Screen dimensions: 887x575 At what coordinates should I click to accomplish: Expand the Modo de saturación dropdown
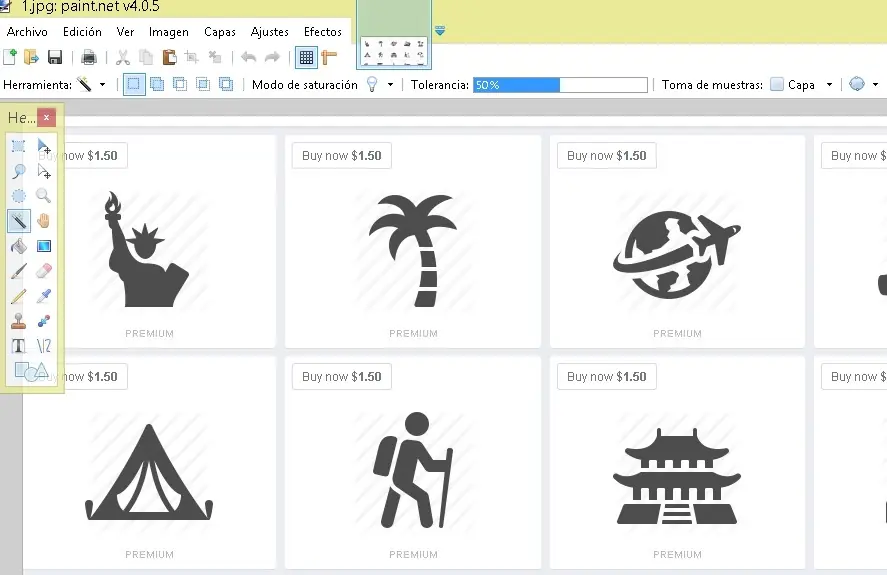(390, 85)
